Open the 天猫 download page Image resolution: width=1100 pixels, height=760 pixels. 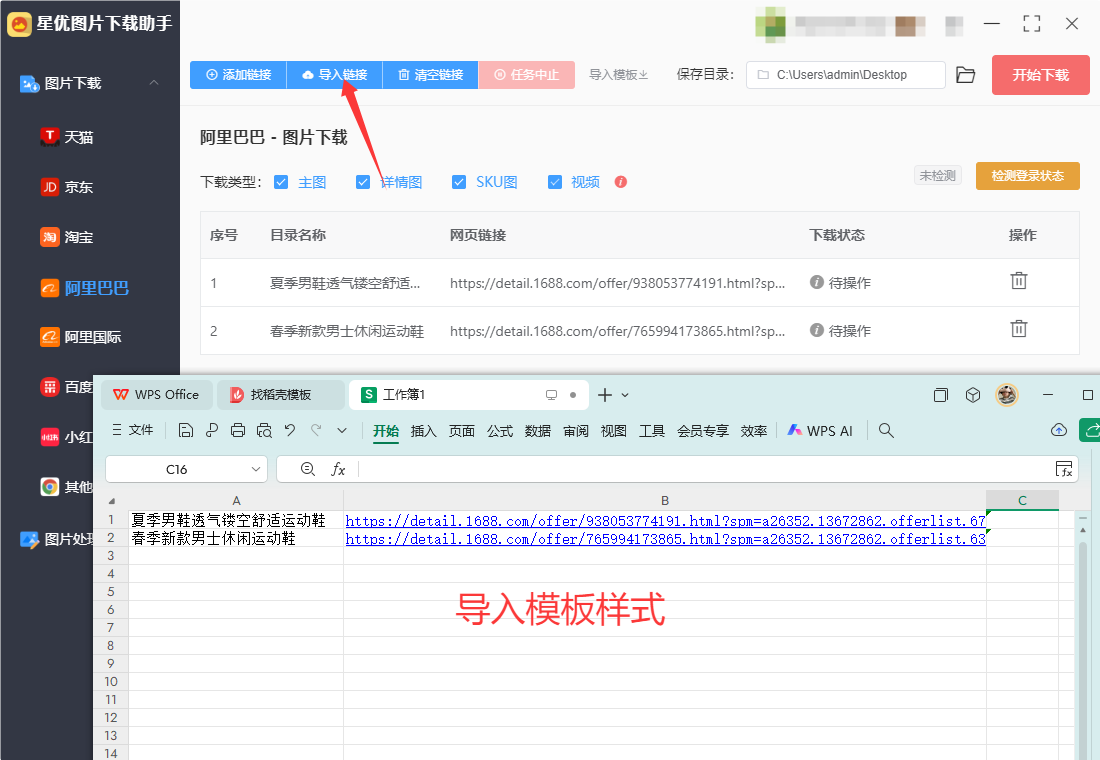pyautogui.click(x=67, y=137)
